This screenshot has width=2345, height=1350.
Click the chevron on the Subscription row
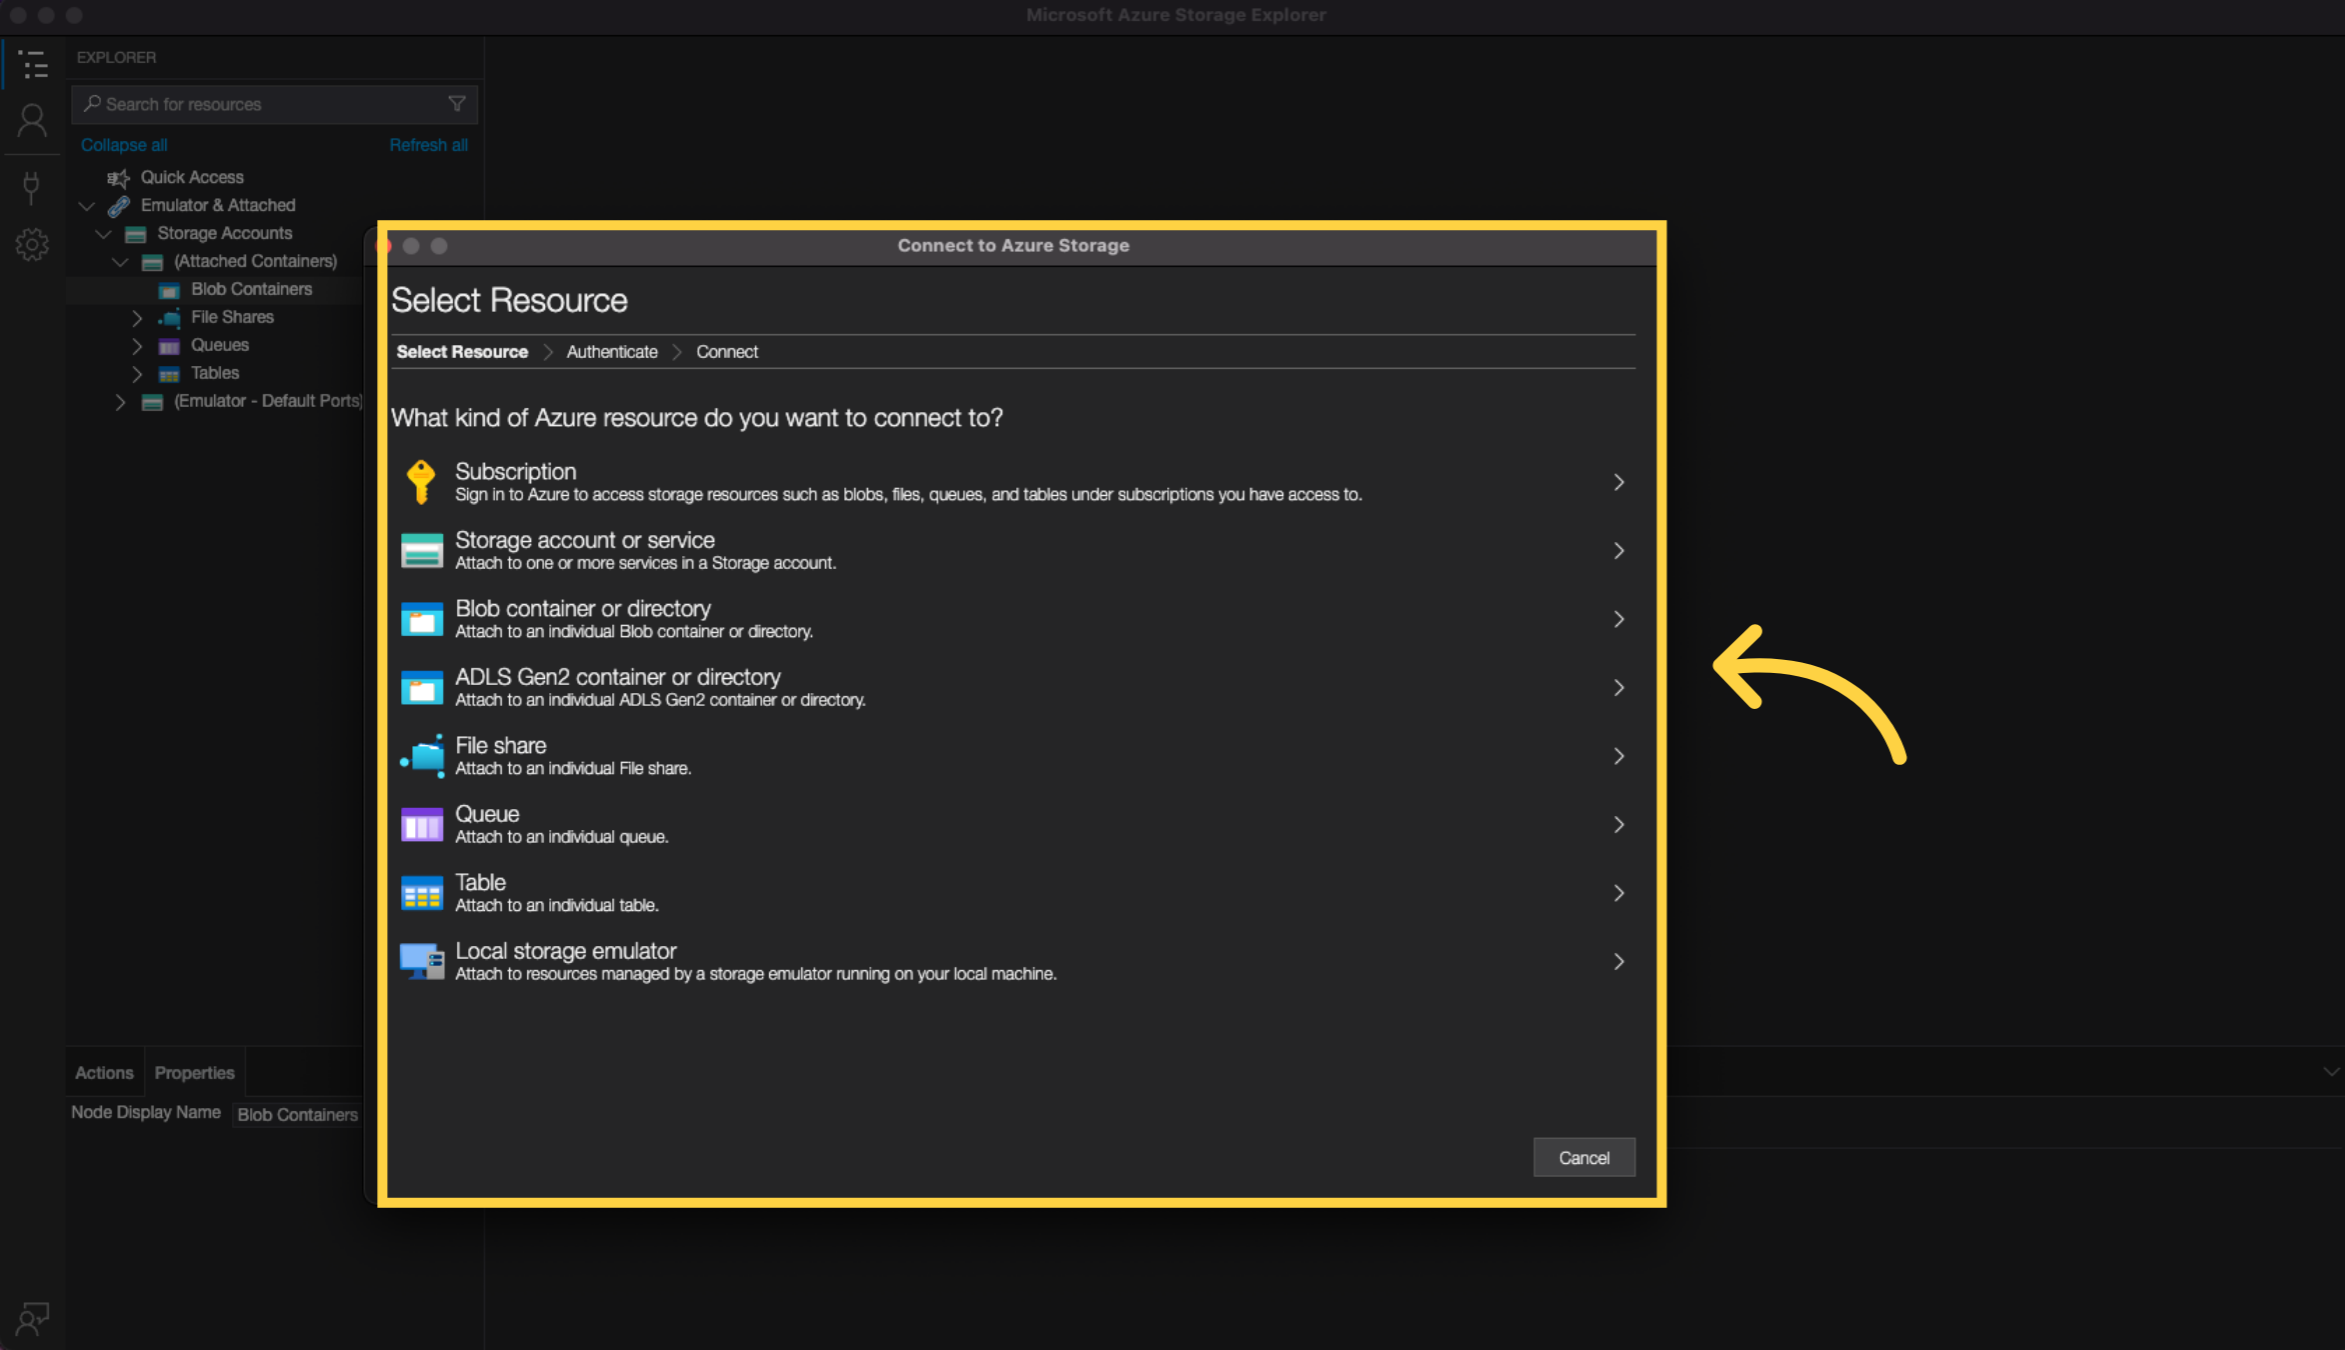tap(1618, 482)
